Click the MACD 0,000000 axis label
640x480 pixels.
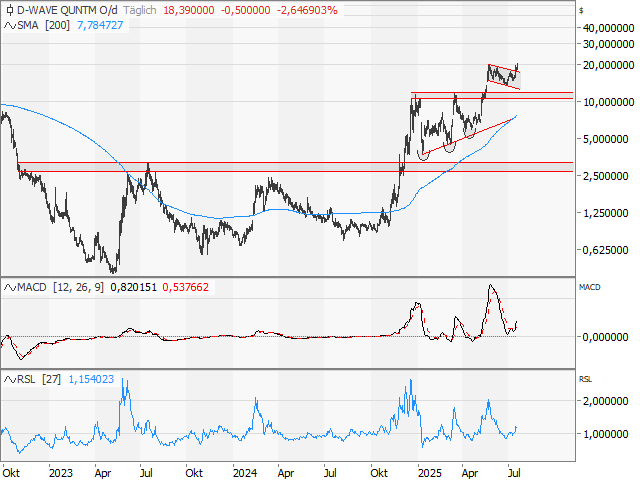(x=605, y=337)
